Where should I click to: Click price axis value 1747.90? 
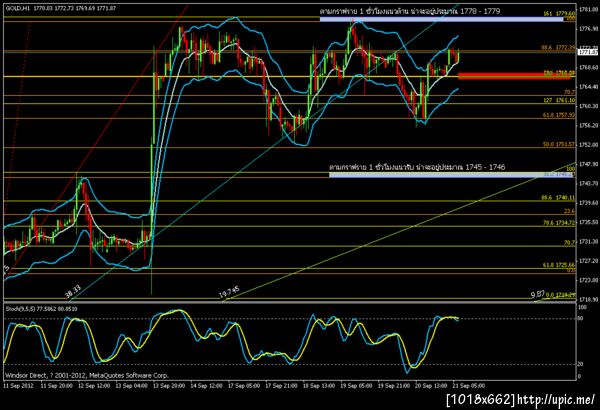[x=588, y=164]
